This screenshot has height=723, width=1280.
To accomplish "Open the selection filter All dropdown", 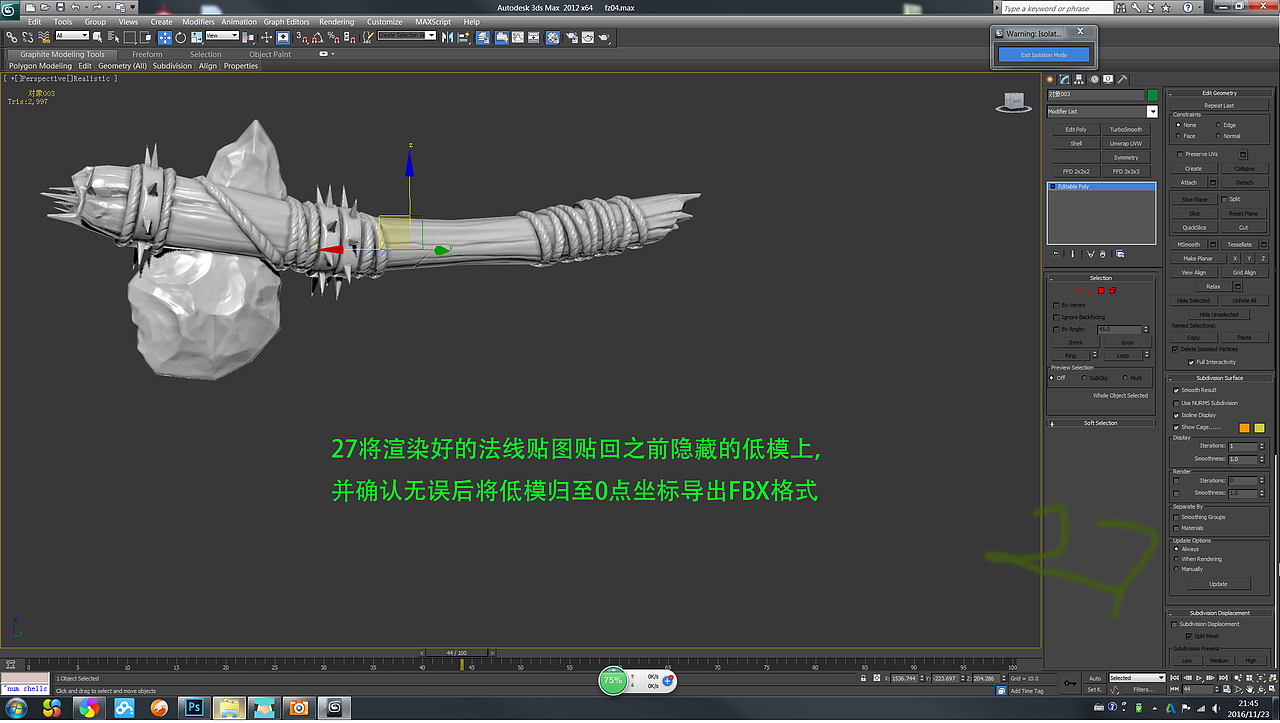I will click(72, 36).
